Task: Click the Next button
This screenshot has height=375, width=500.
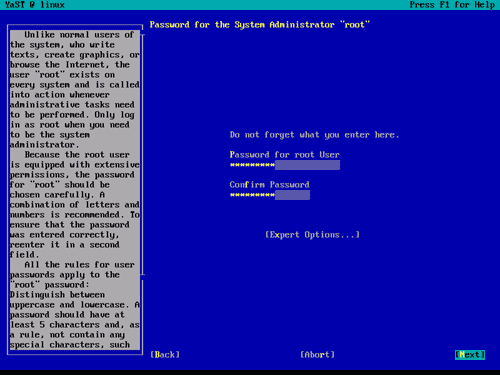Action: pyautogui.click(x=470, y=355)
